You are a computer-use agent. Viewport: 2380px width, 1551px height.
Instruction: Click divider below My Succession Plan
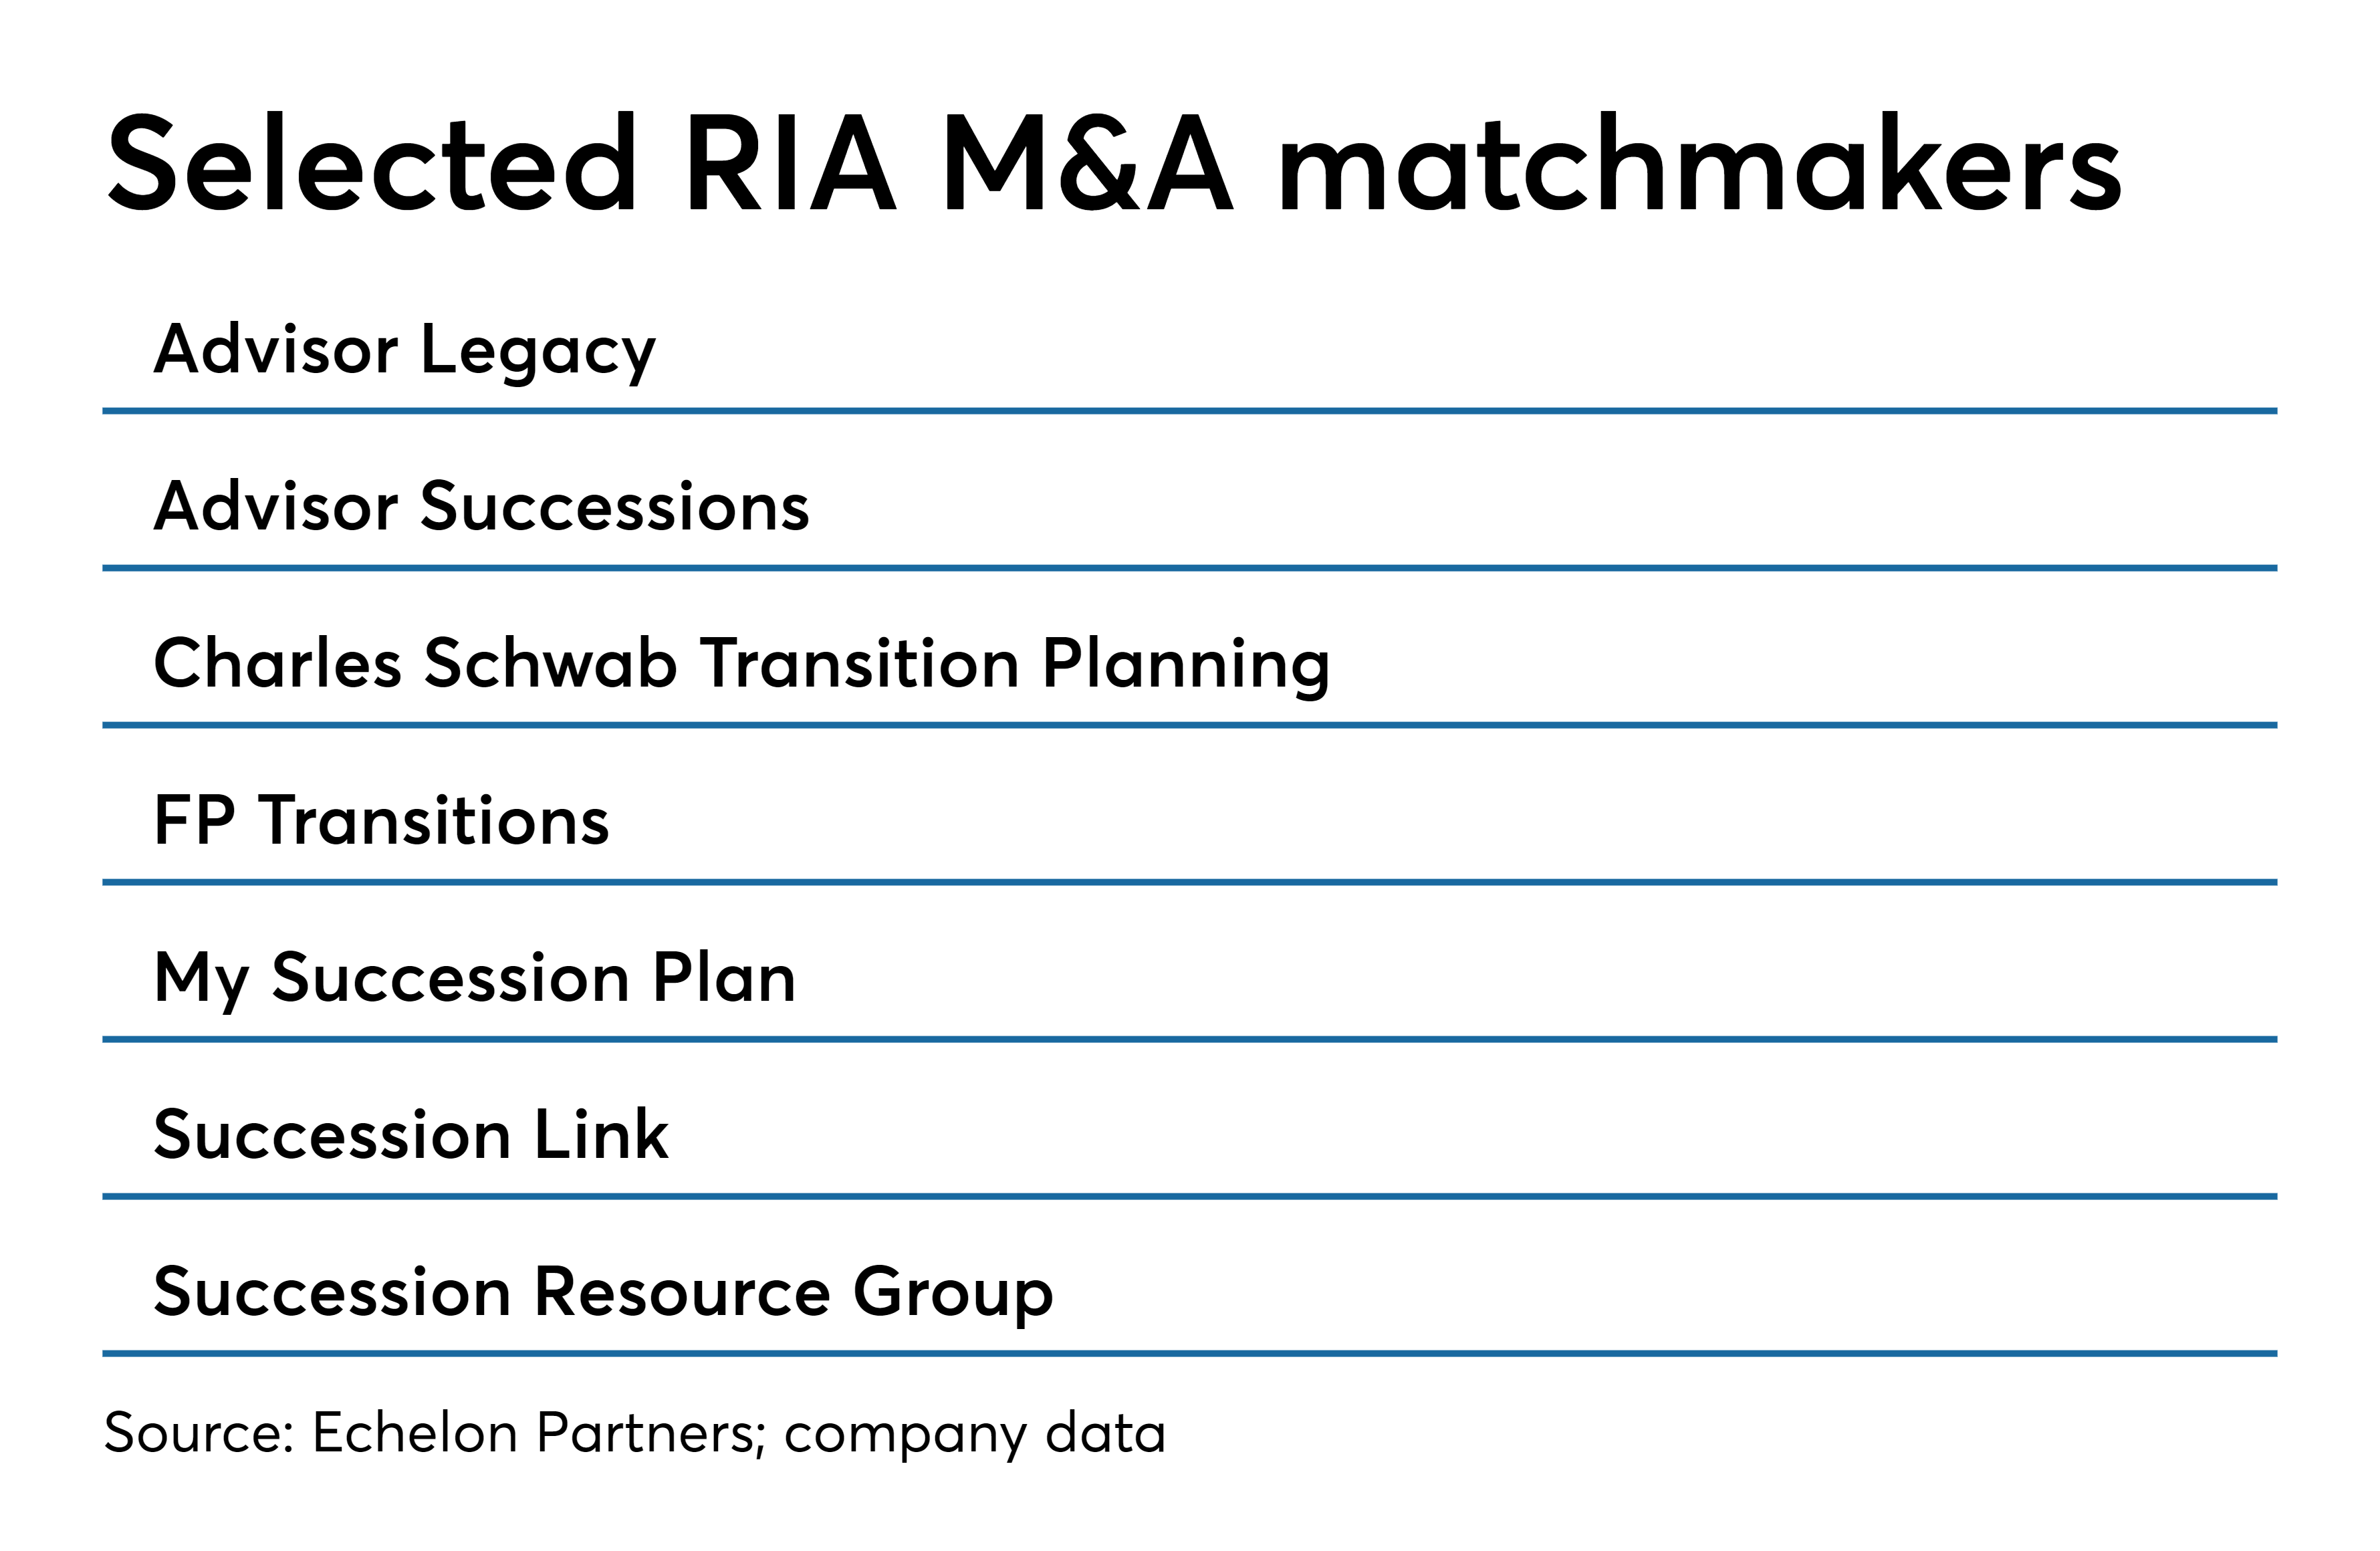tap(1190, 1039)
